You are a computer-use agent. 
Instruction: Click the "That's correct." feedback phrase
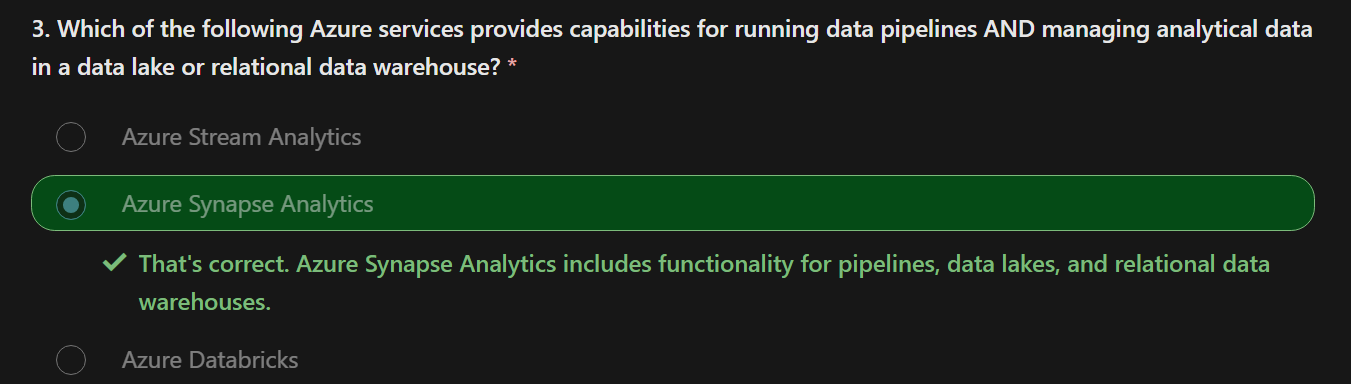pyautogui.click(x=214, y=265)
